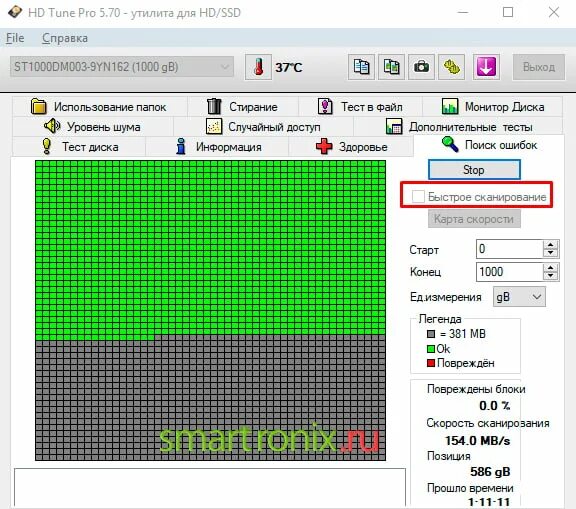Screen dimensions: 576x509
Task: Click the copy screenshot toolbar icon with green pages
Action: [391, 67]
